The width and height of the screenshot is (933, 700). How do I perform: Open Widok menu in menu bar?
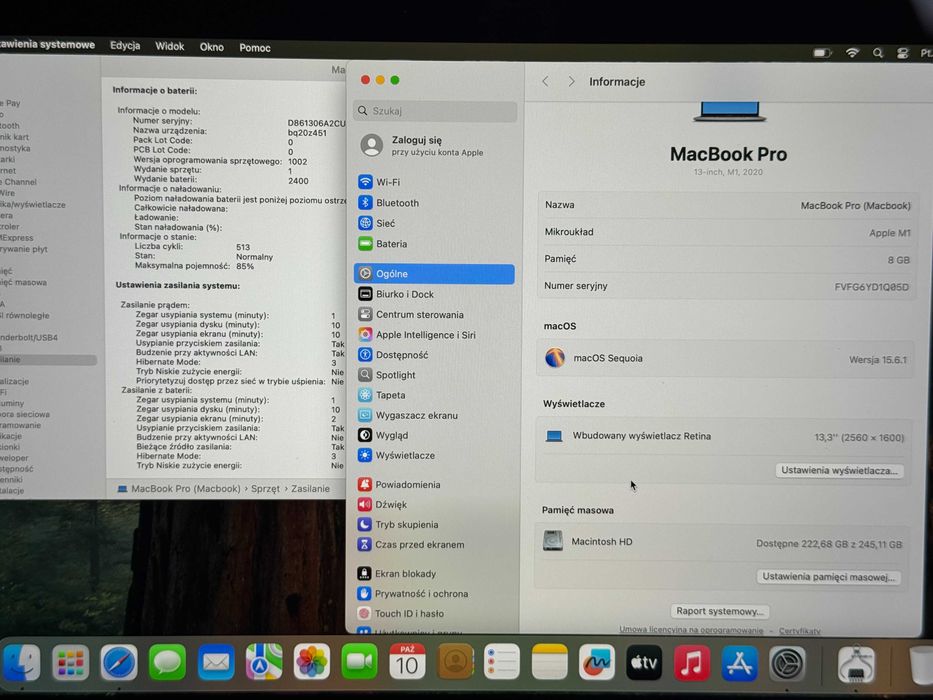pos(170,46)
